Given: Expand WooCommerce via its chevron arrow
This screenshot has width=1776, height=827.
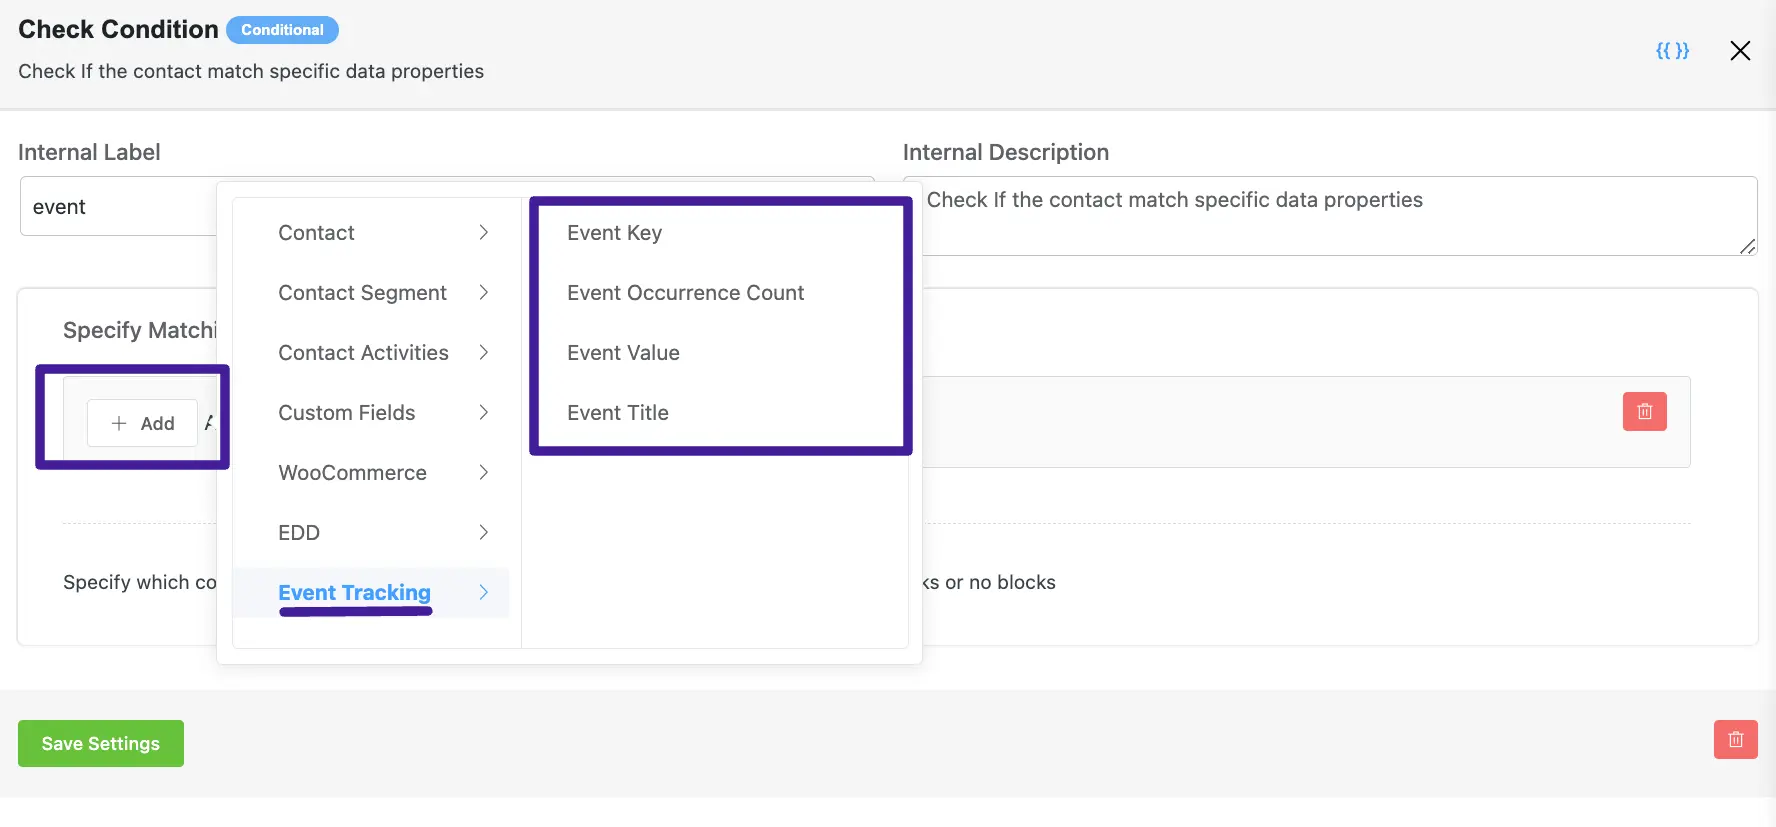Looking at the screenshot, I should point(484,472).
